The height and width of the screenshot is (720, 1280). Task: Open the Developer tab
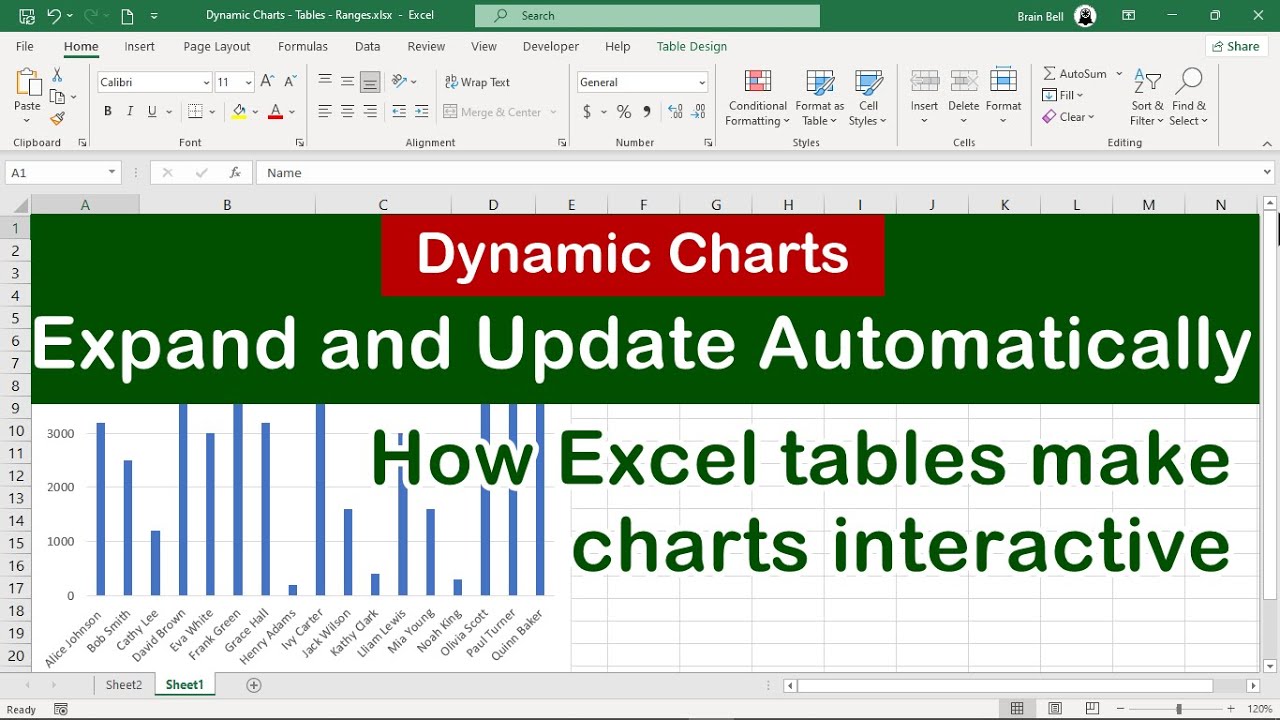[551, 46]
